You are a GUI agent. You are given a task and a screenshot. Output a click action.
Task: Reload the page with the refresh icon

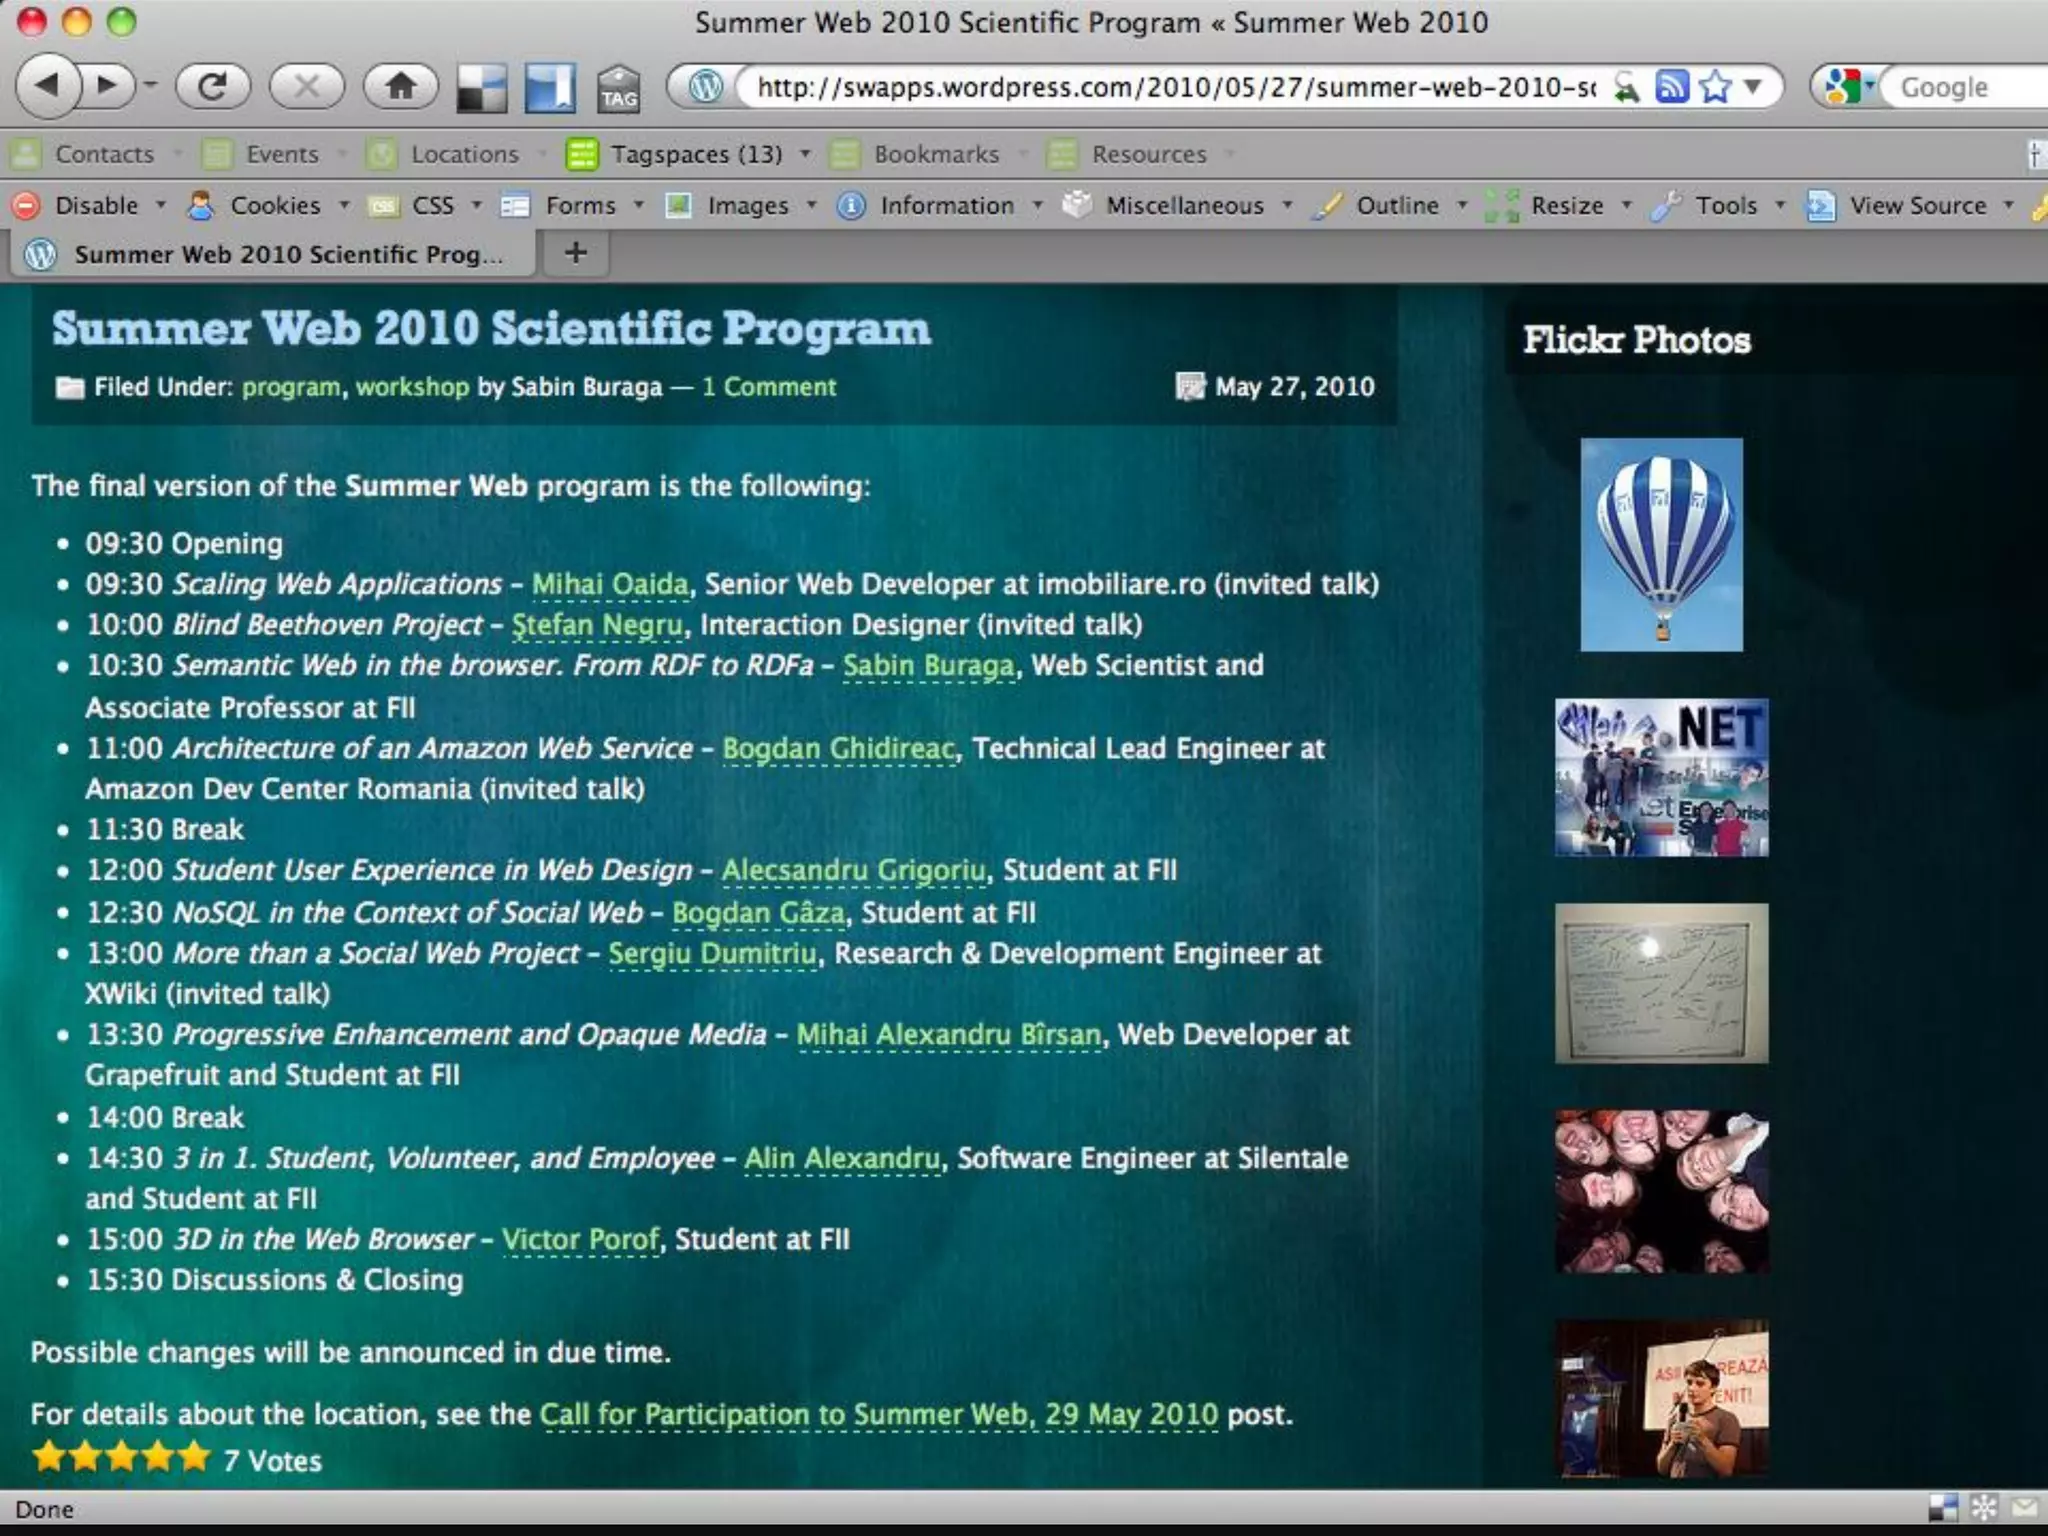212,87
